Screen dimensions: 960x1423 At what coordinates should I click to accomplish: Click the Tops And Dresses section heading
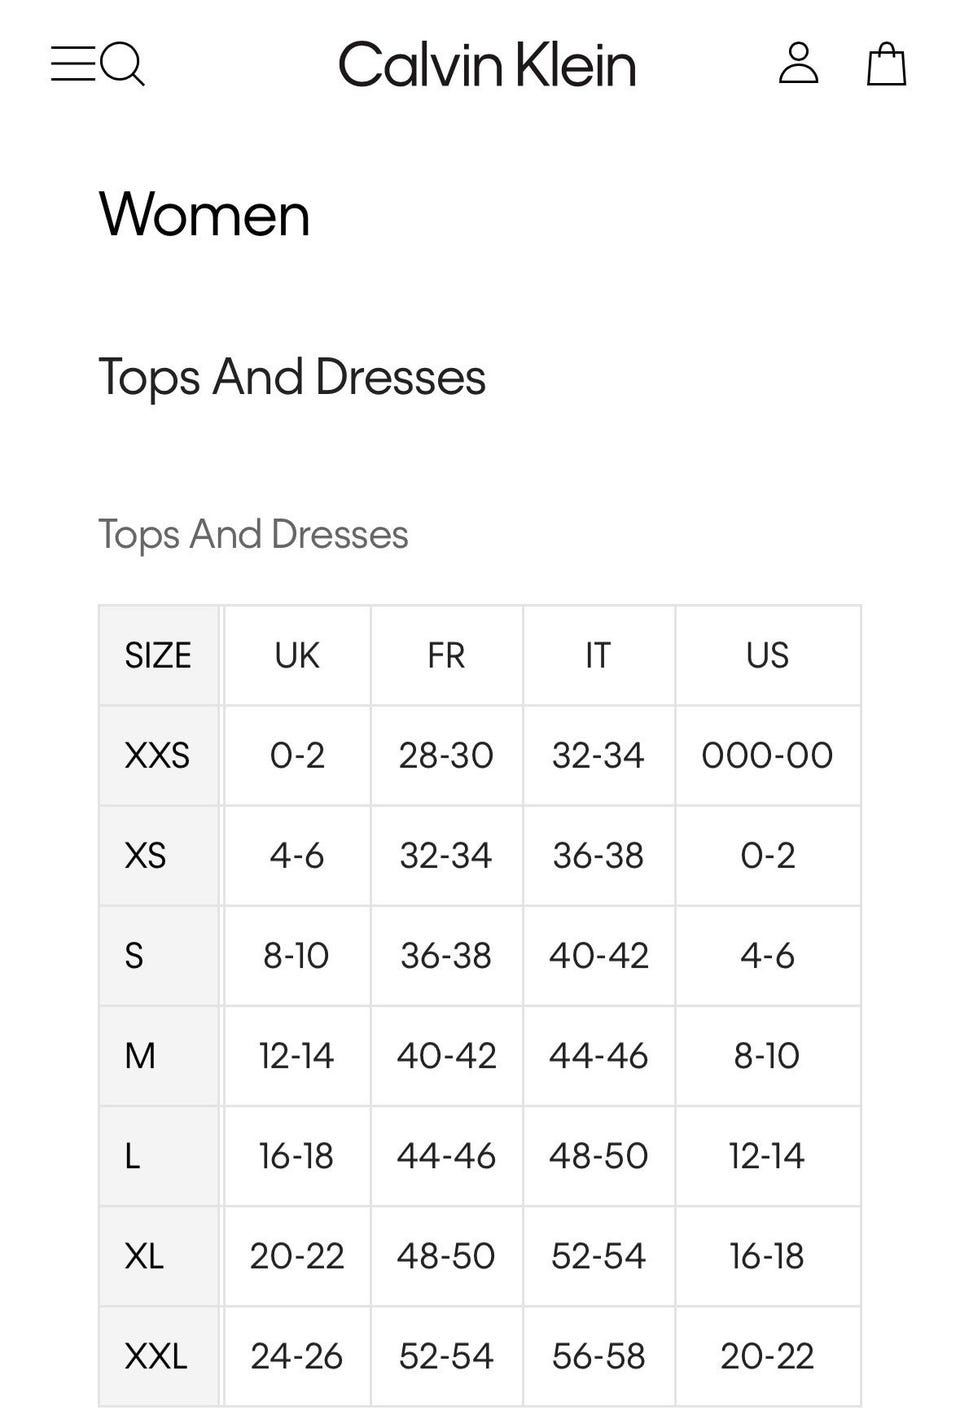pos(292,377)
